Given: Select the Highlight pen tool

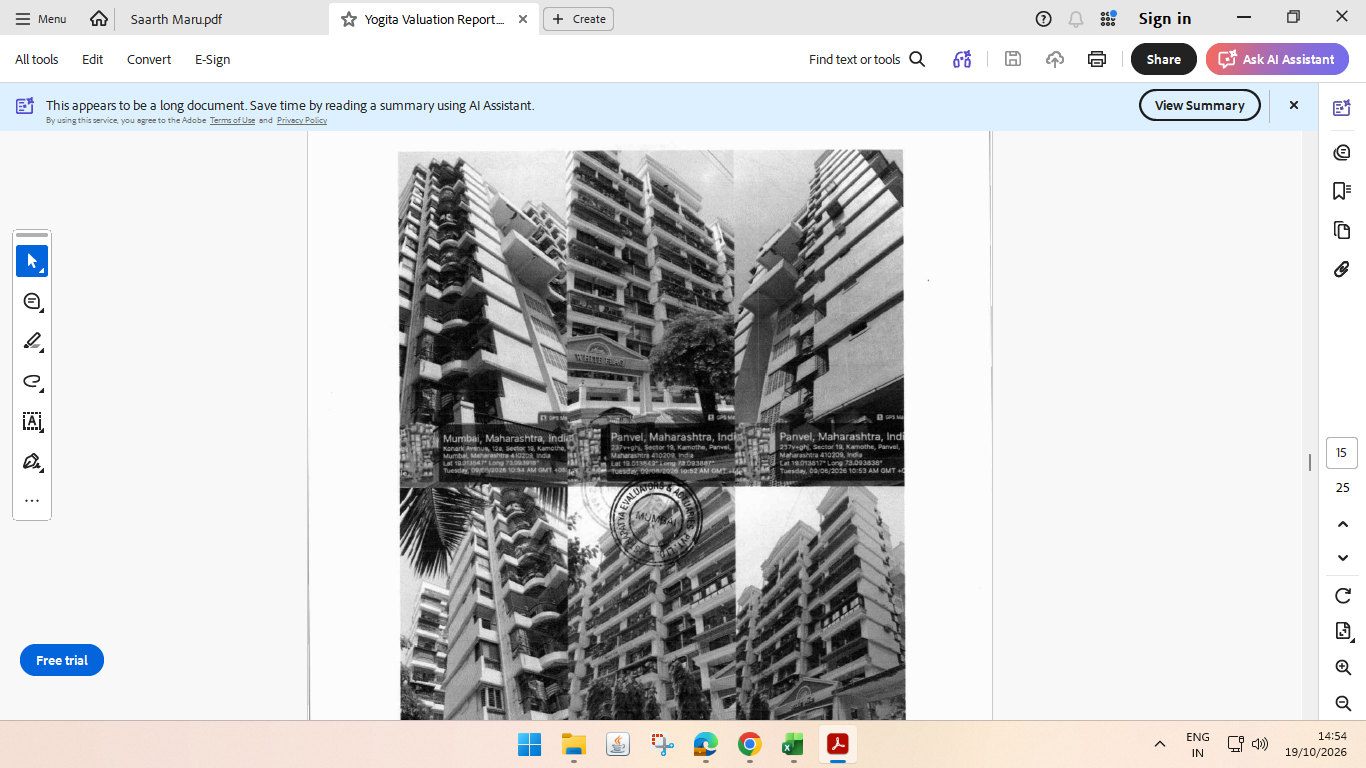Looking at the screenshot, I should click(32, 341).
